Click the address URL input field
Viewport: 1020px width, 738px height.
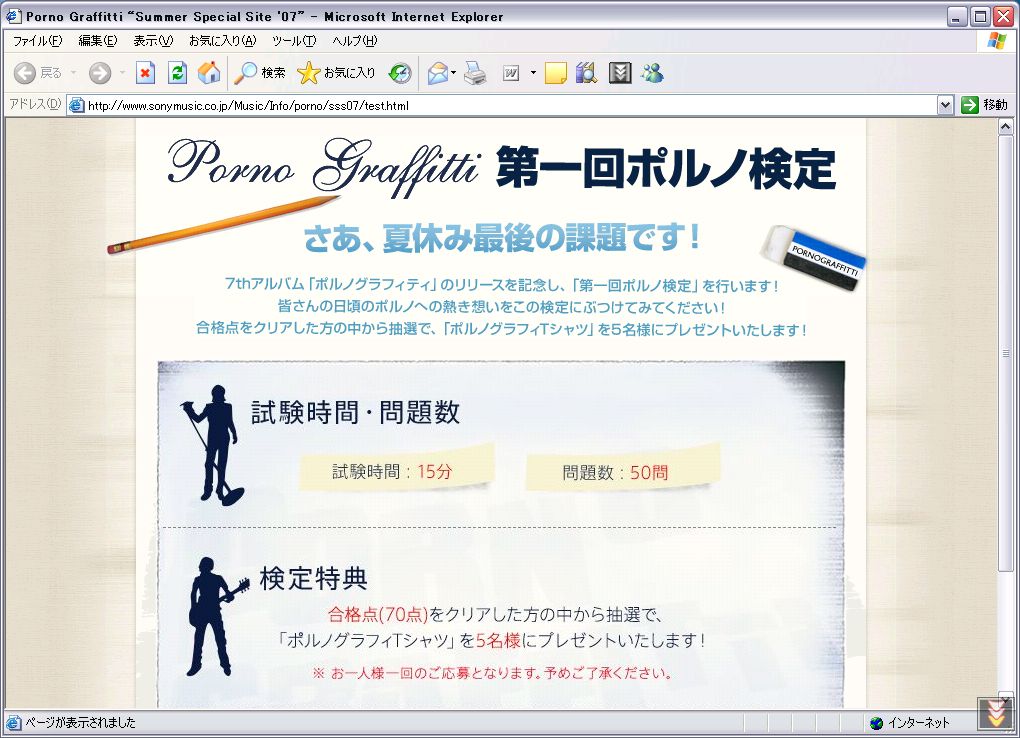pyautogui.click(x=511, y=105)
